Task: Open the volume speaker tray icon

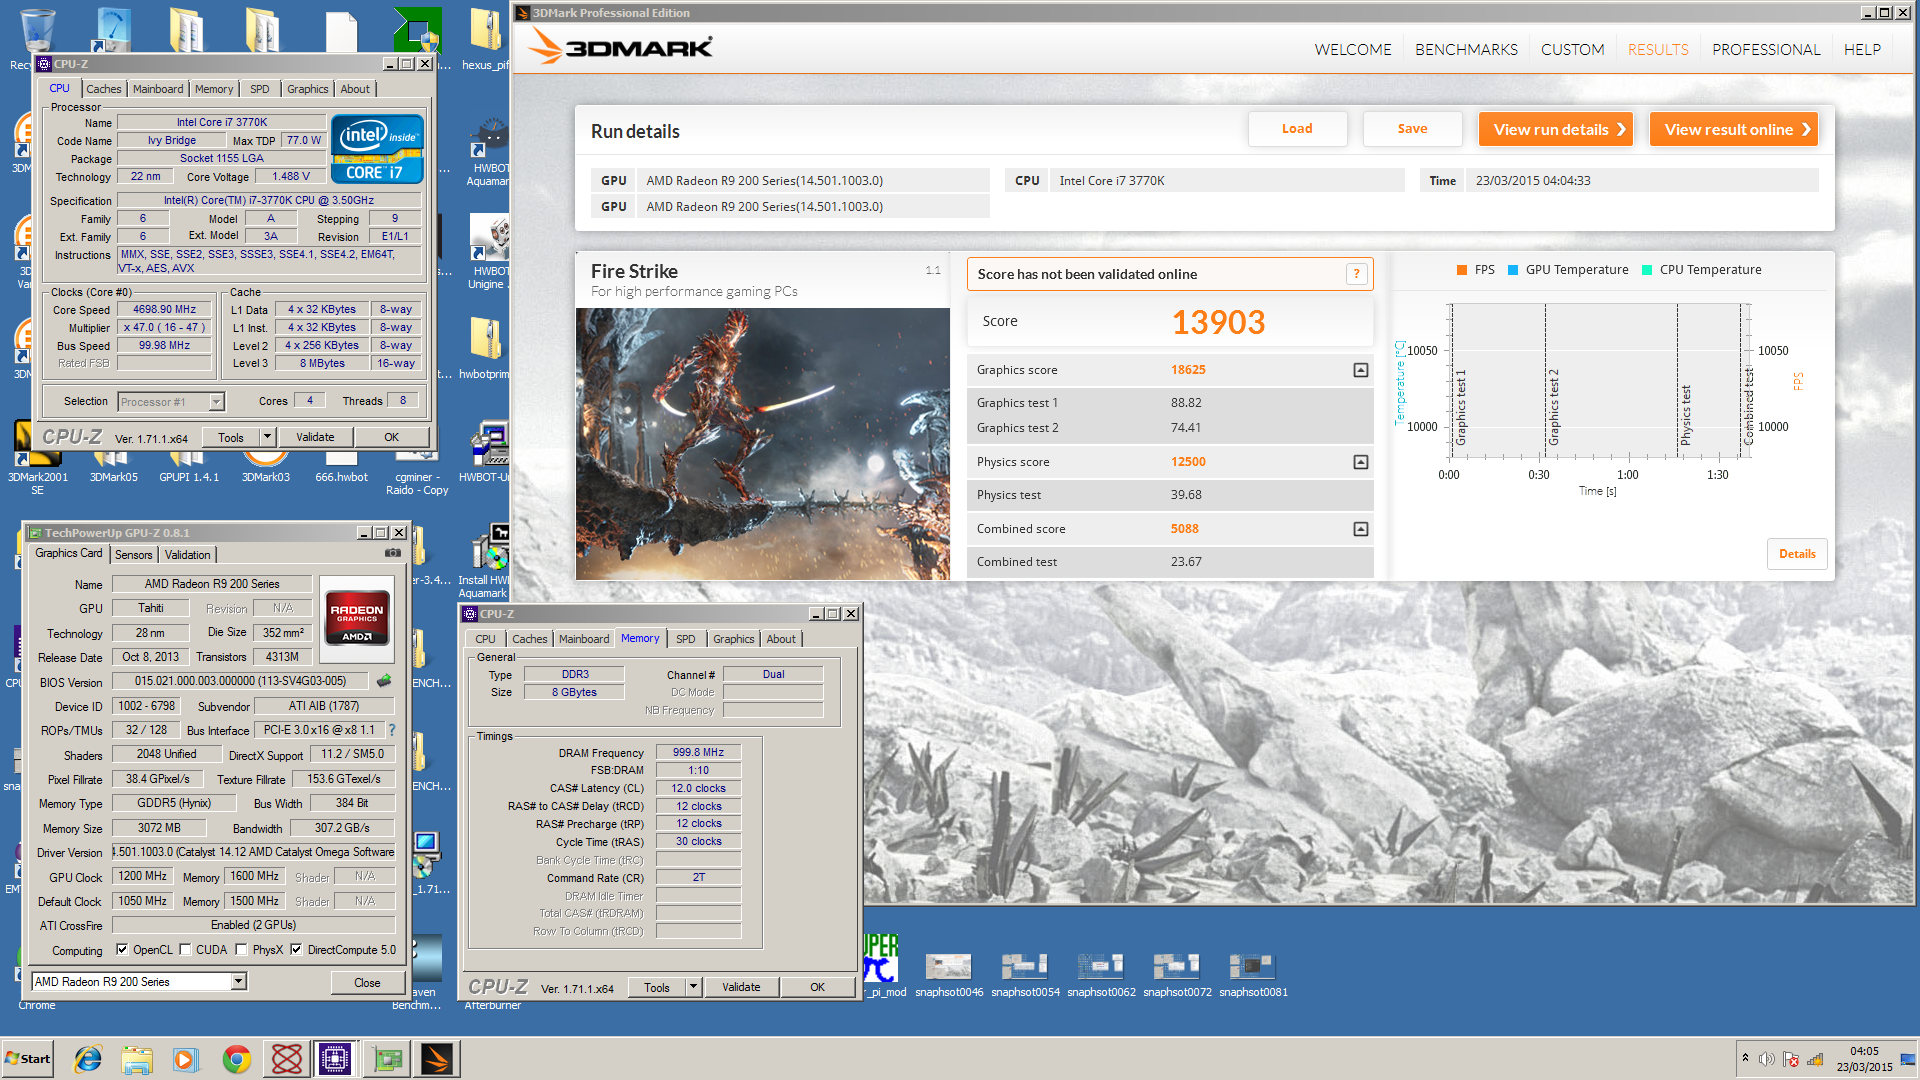Action: pos(1766,1059)
